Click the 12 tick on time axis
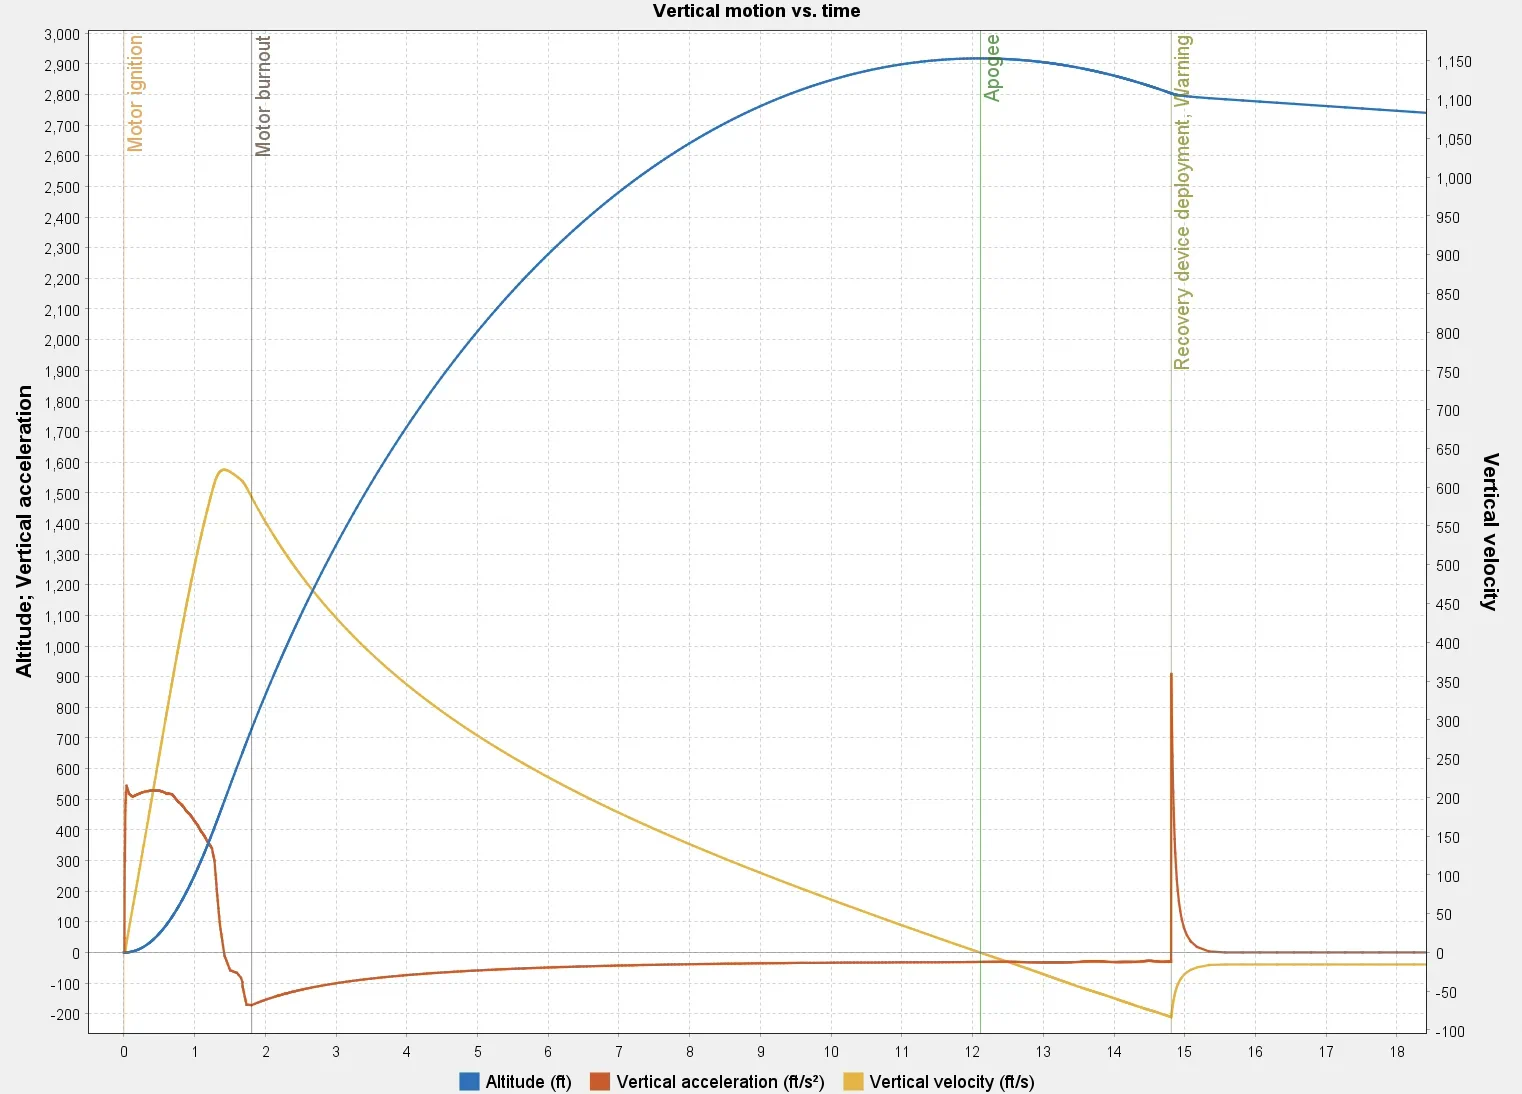The height and width of the screenshot is (1094, 1522). [x=973, y=1051]
